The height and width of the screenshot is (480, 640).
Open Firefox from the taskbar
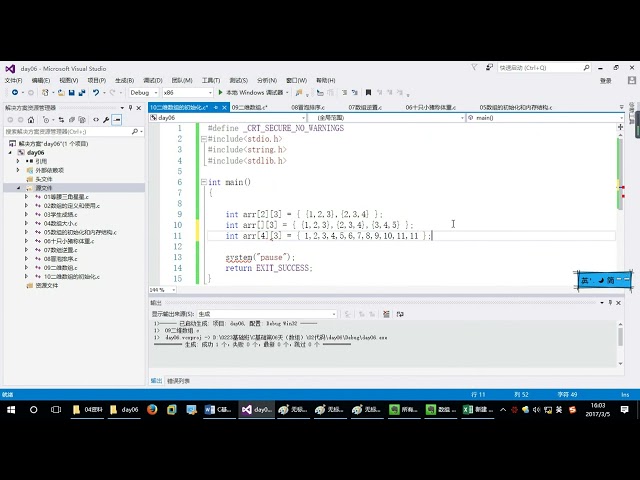[x=152, y=409]
